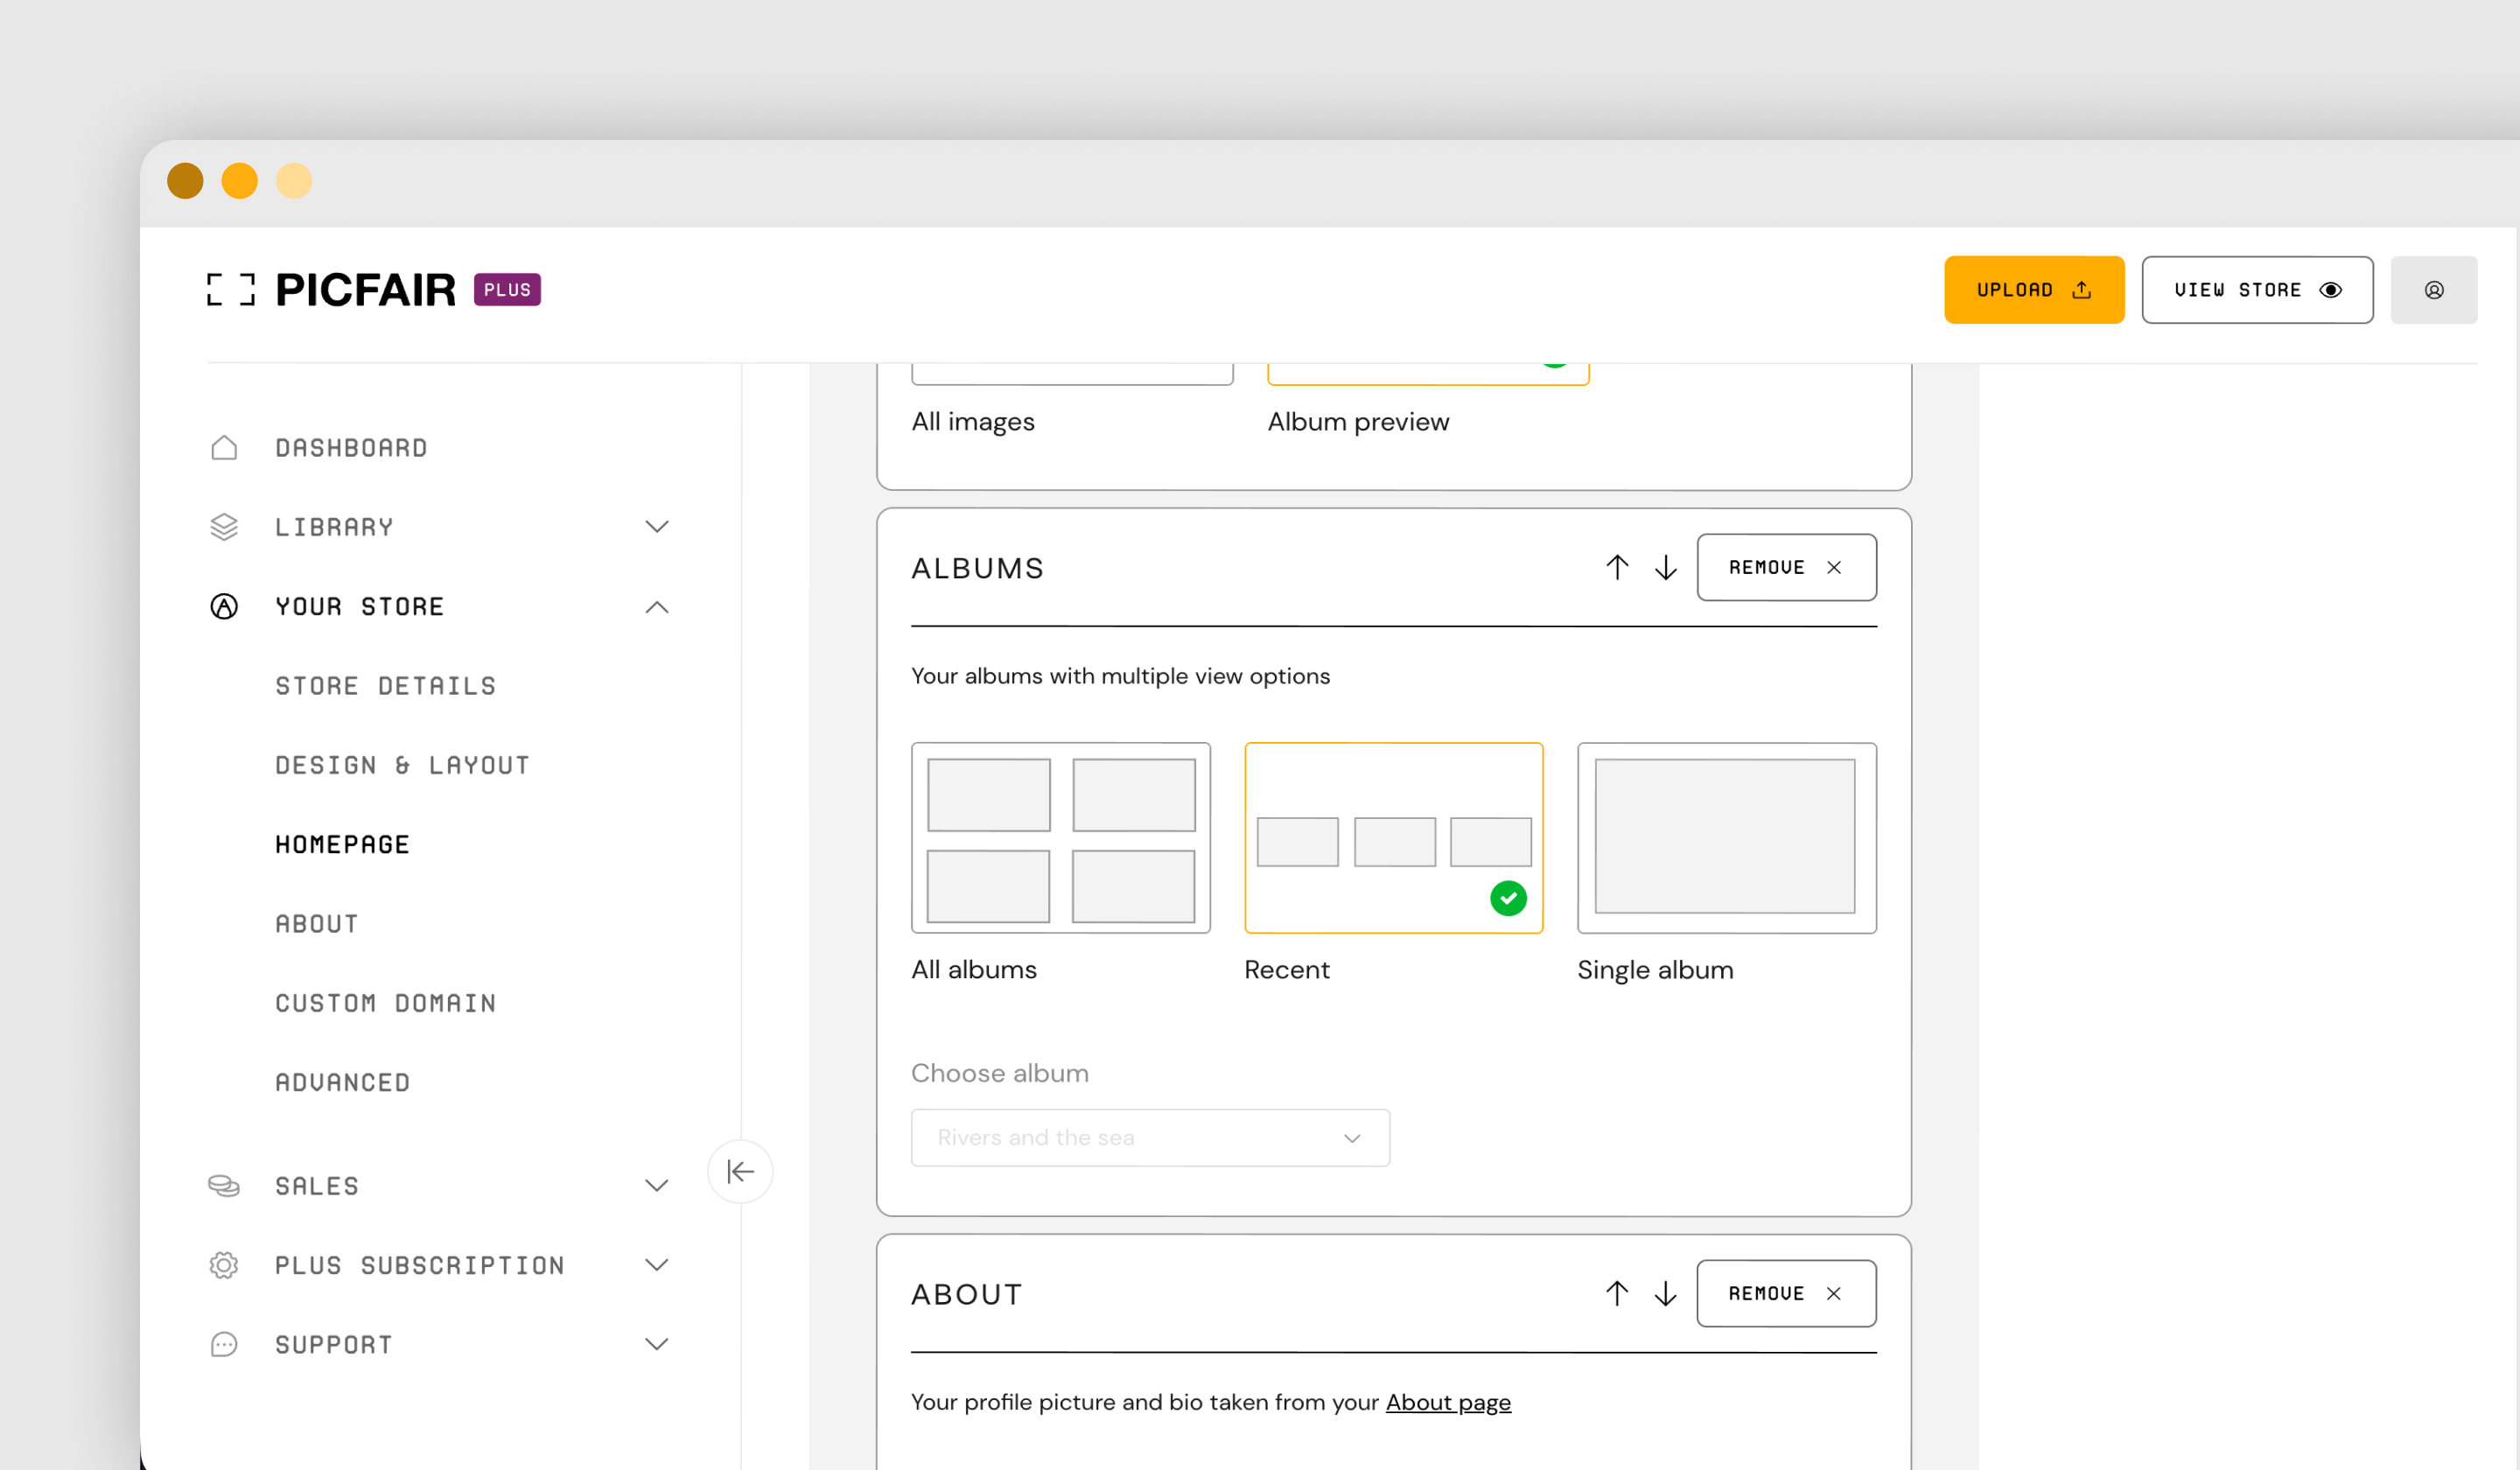The height and width of the screenshot is (1470, 2520).
Task: Collapse the sidebar with the arrow button
Action: click(740, 1171)
